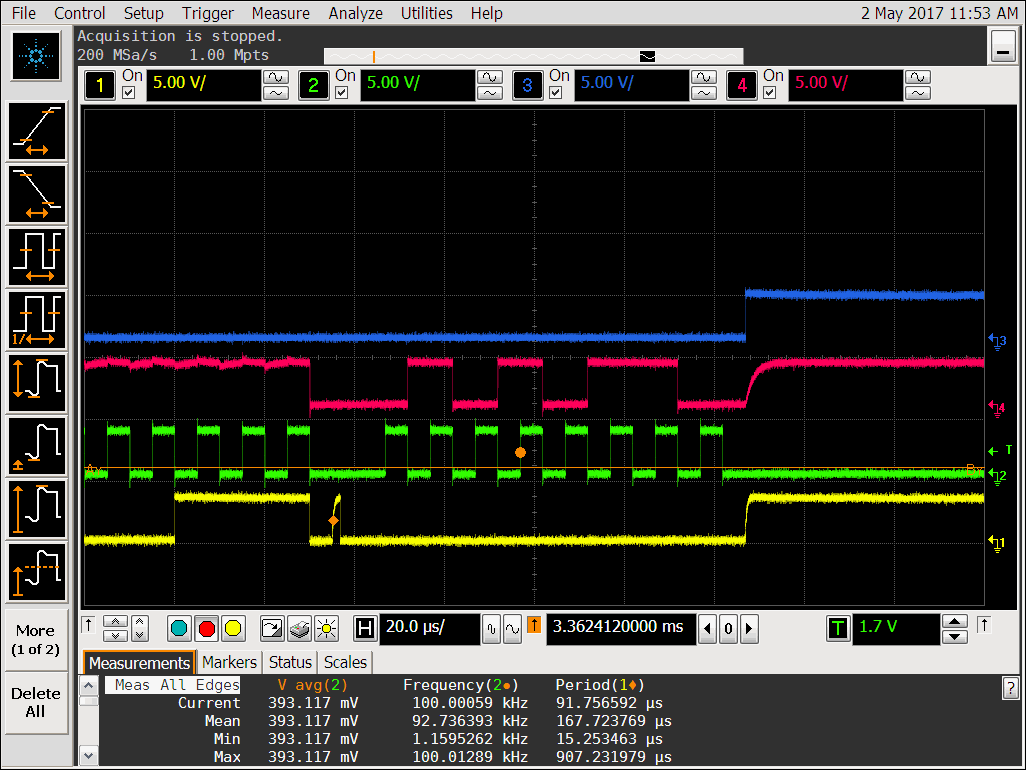Viewport: 1026px width, 770px height.
Task: Increase channel 4 vertical scale
Action: coord(918,77)
